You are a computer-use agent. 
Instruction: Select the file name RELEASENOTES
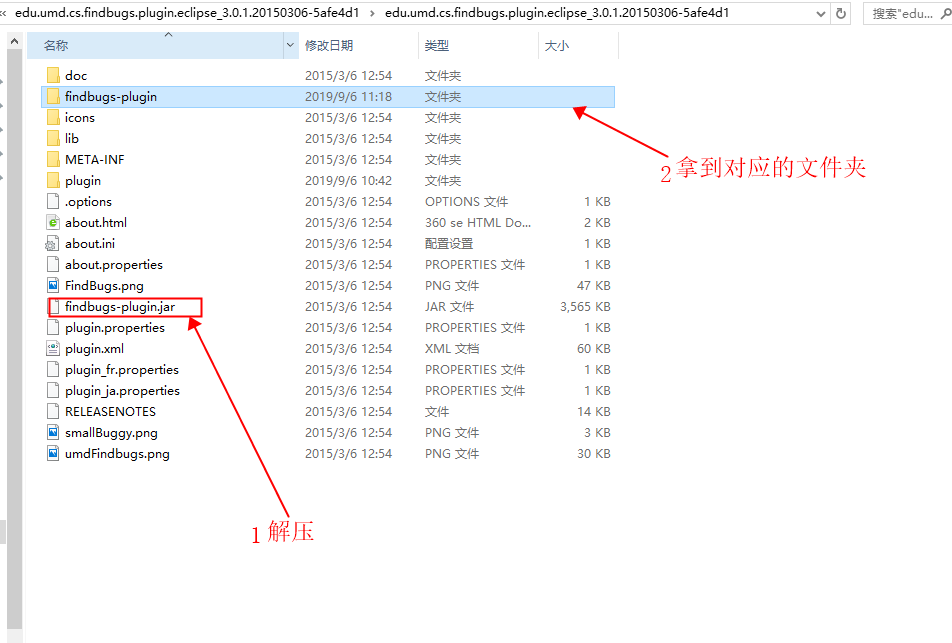point(110,412)
